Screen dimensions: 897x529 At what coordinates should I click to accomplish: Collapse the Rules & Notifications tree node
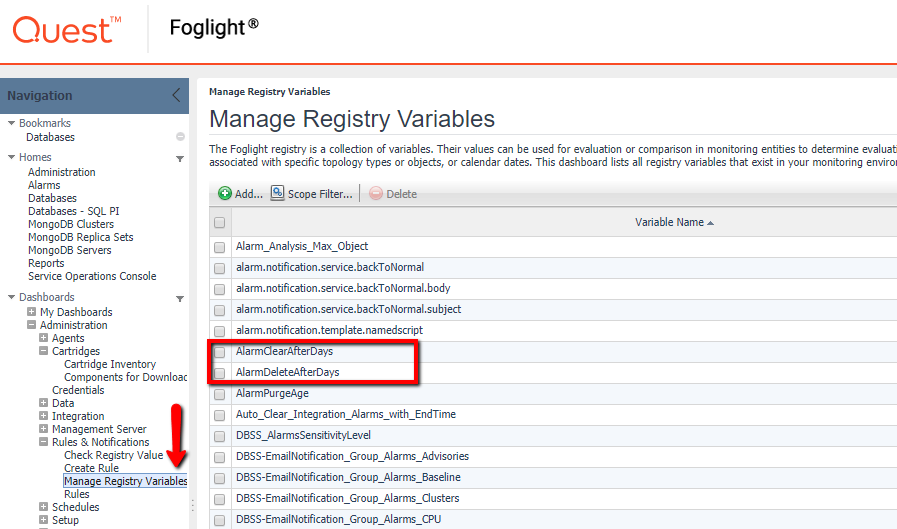tap(43, 442)
